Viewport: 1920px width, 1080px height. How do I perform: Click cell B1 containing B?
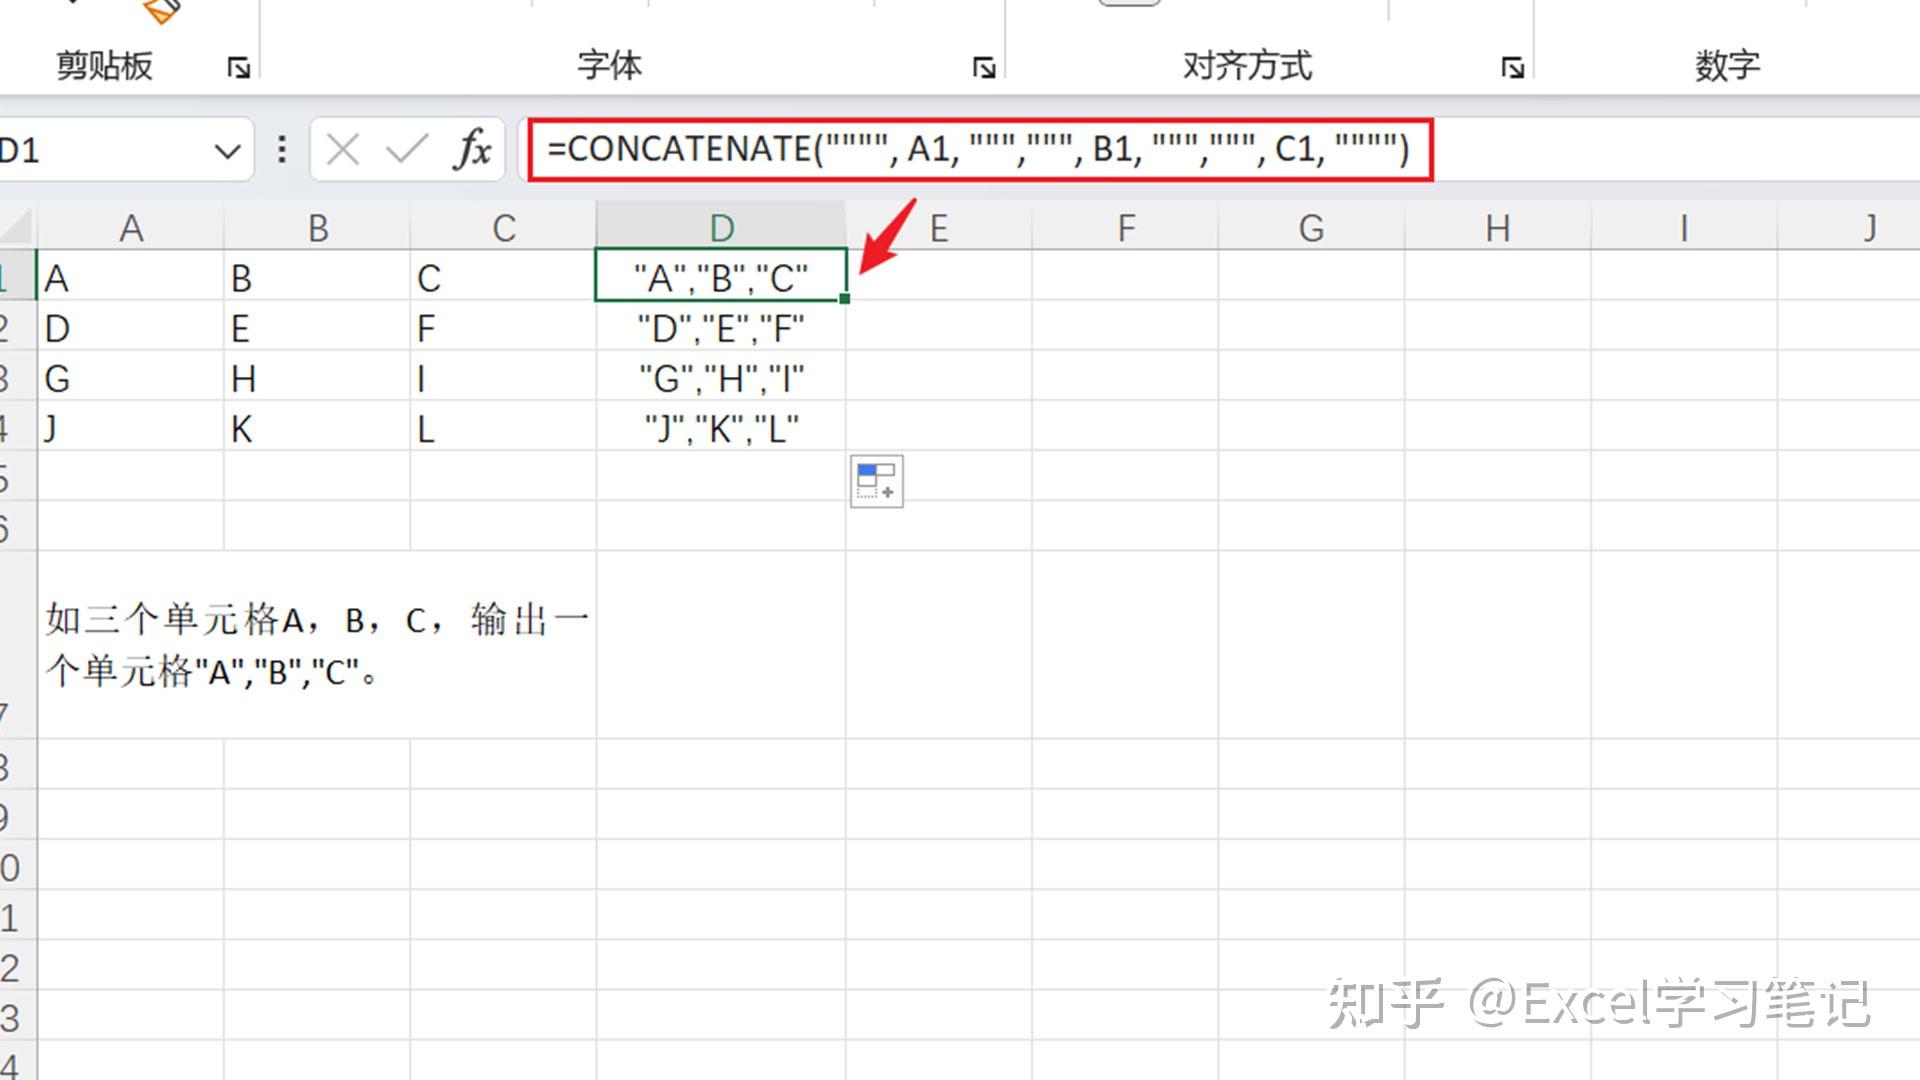tap(318, 277)
